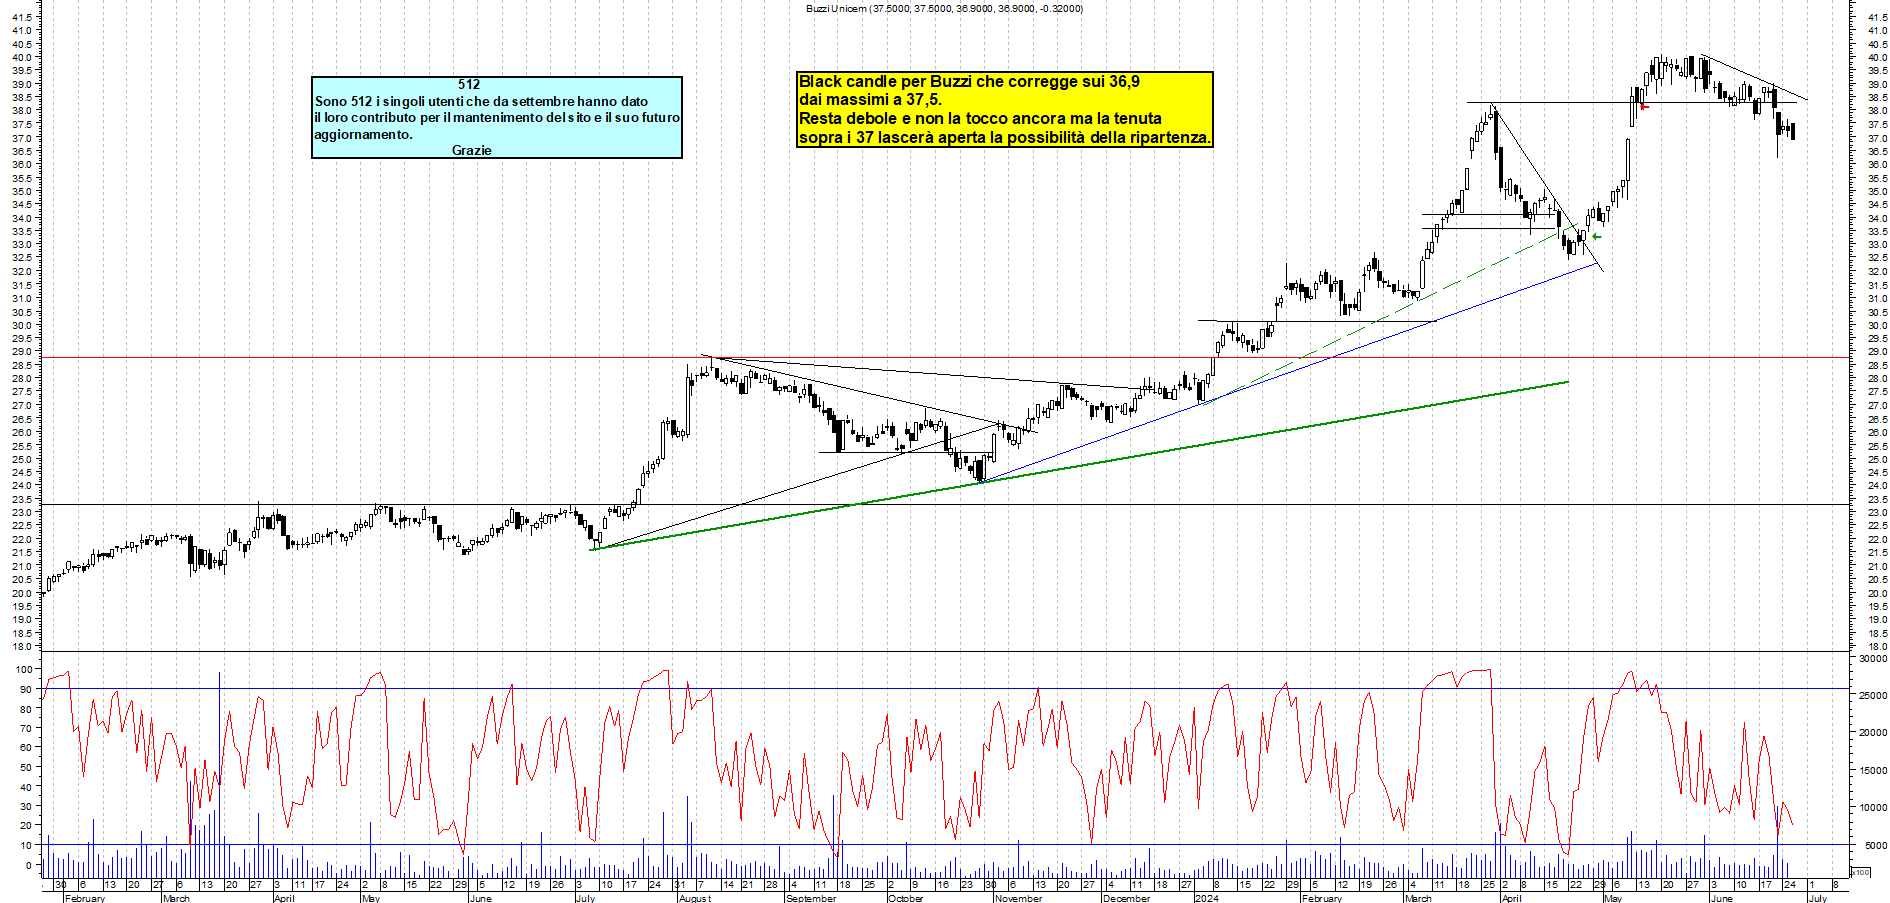The image size is (1890, 903).
Task: Click the oscillator scale value 90
Action: click(26, 689)
